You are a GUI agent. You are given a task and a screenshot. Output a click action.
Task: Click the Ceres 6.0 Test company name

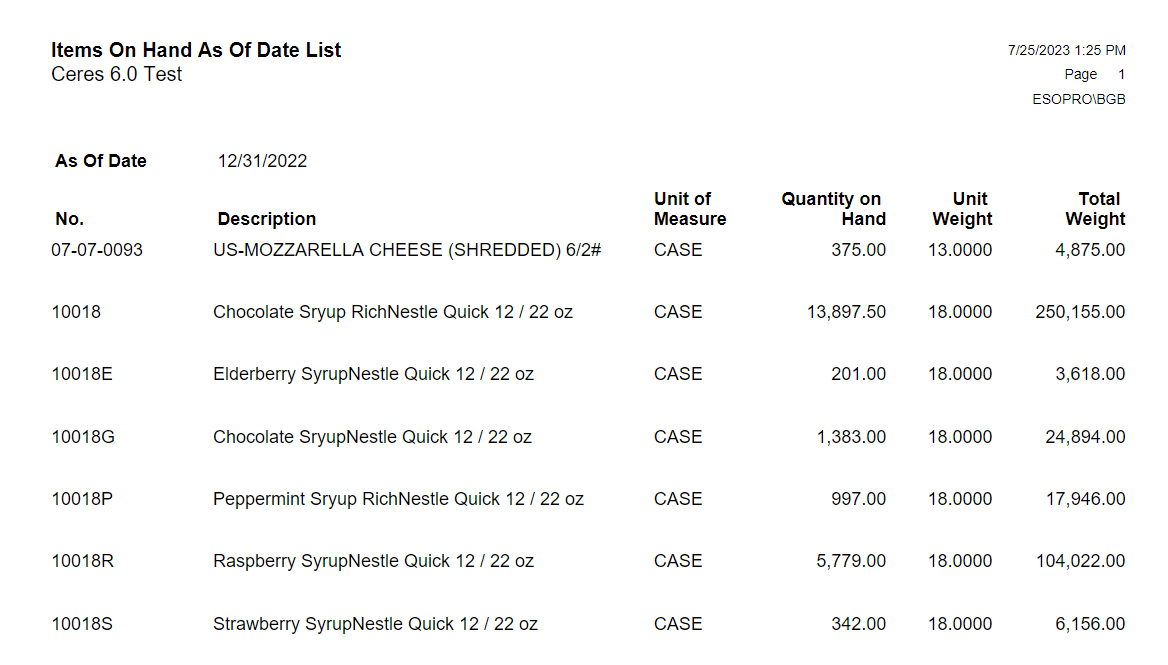pos(117,74)
